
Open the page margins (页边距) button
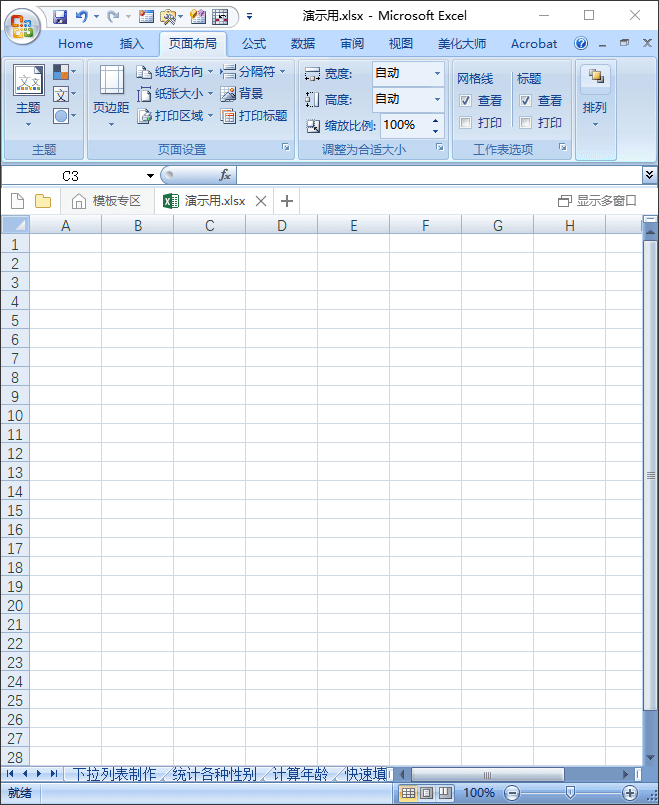tap(111, 97)
